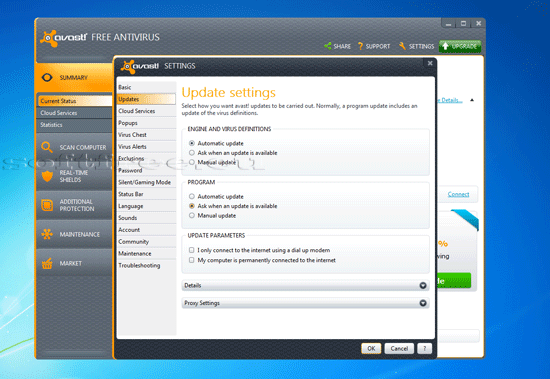Click the Additional Protection icon
Viewport: 550px width, 379px height.
coord(47,205)
